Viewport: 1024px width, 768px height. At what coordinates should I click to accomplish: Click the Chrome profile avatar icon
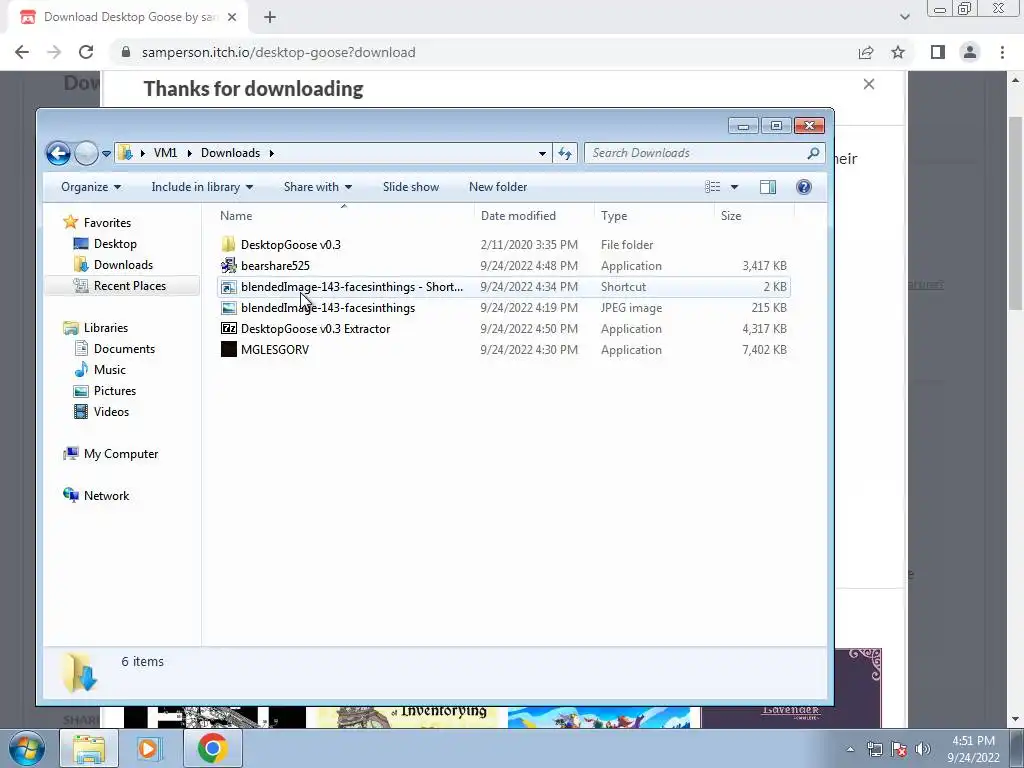tap(970, 52)
